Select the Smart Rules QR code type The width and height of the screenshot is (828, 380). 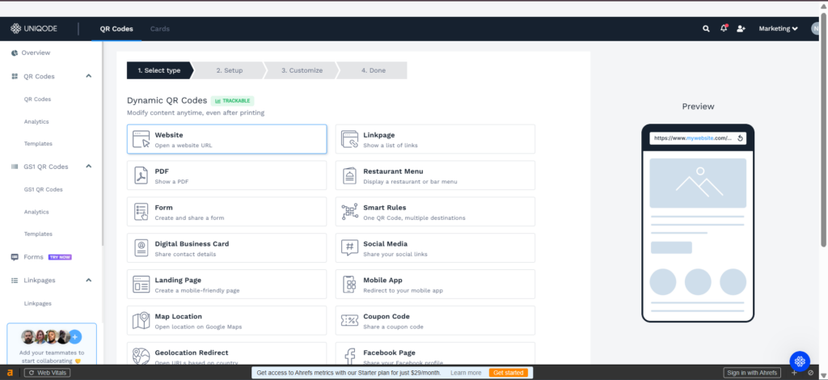point(435,212)
